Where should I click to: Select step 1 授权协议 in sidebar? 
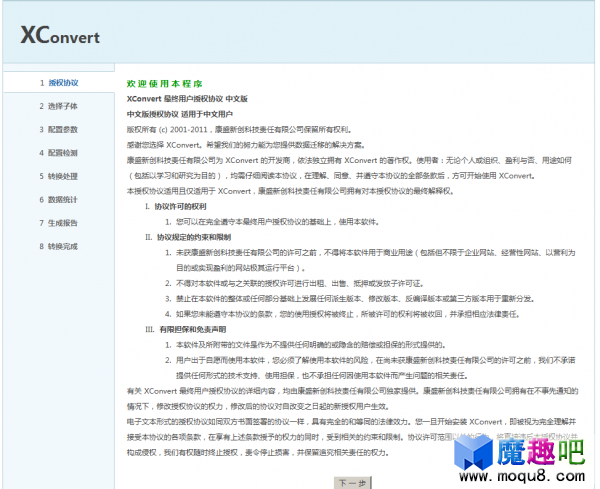pyautogui.click(x=59, y=83)
